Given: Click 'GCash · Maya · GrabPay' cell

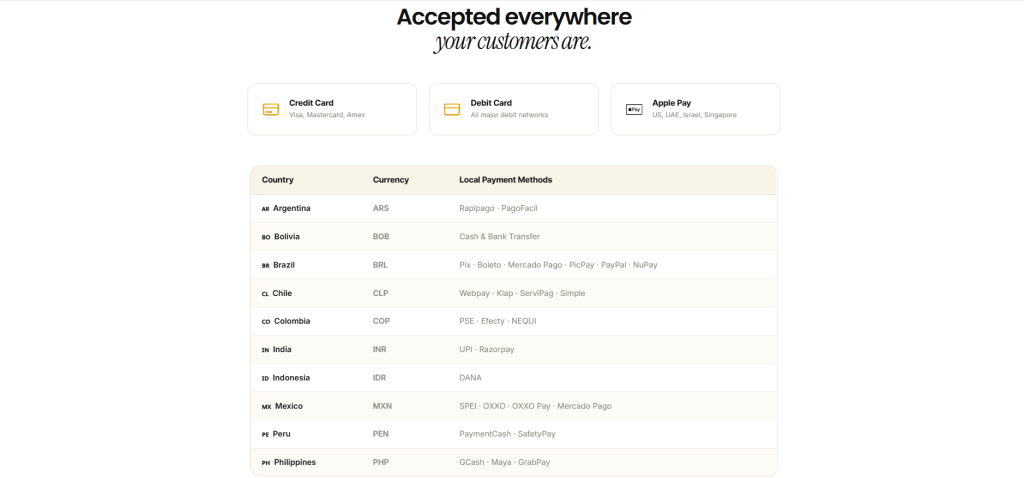Looking at the screenshot, I should tap(505, 462).
